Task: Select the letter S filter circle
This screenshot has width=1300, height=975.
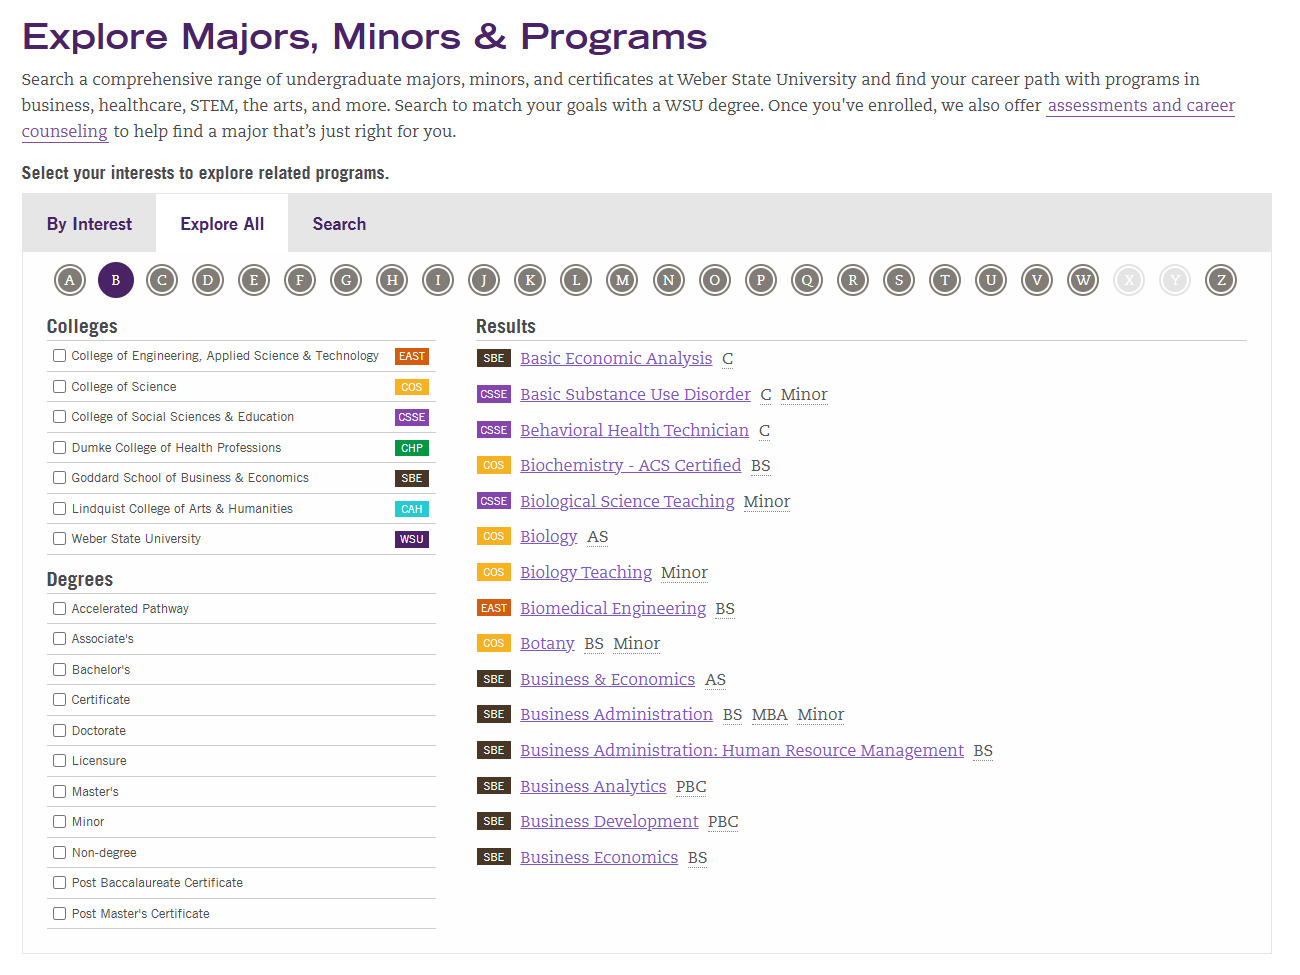Action: [x=899, y=280]
